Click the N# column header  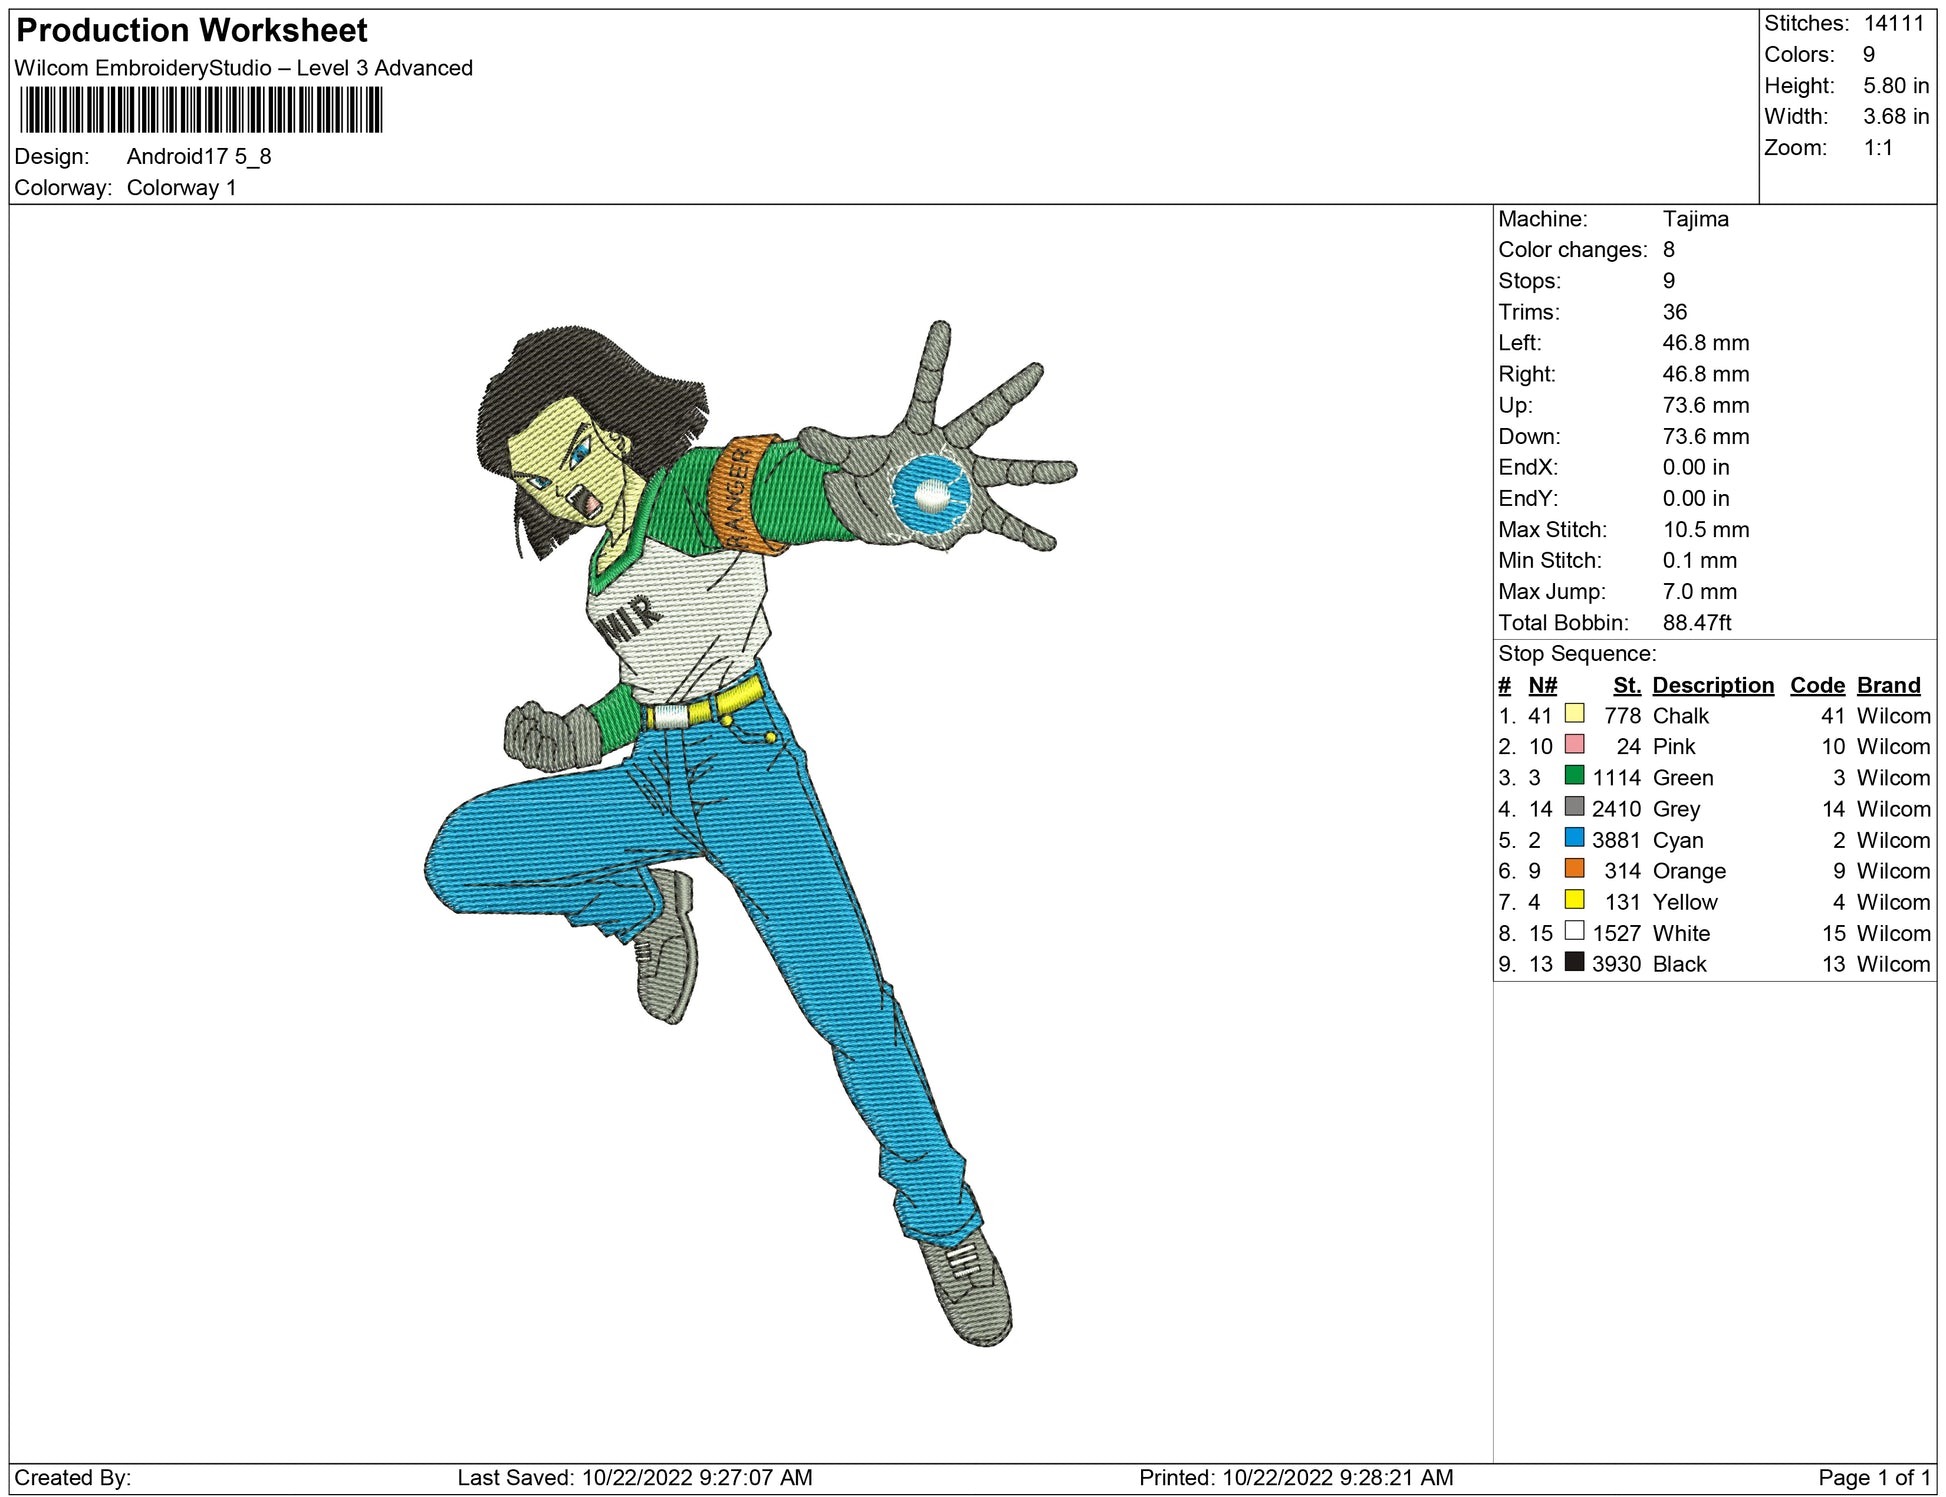(x=1542, y=685)
